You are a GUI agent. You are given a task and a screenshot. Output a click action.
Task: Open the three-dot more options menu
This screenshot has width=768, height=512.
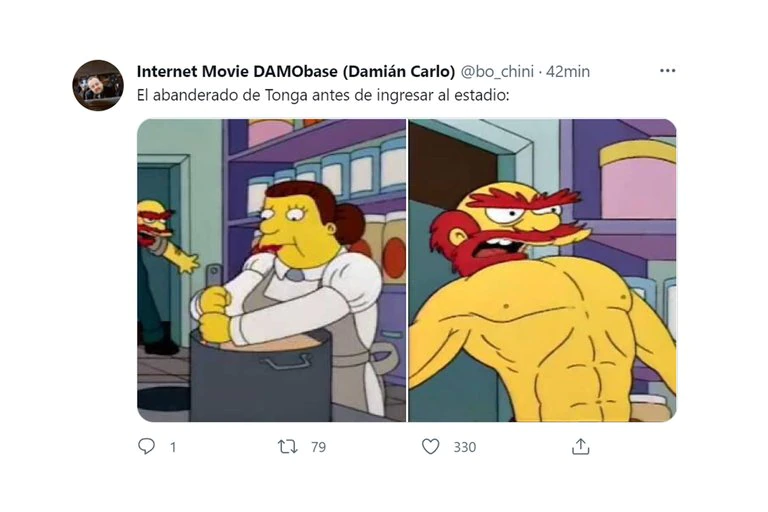[x=668, y=71]
